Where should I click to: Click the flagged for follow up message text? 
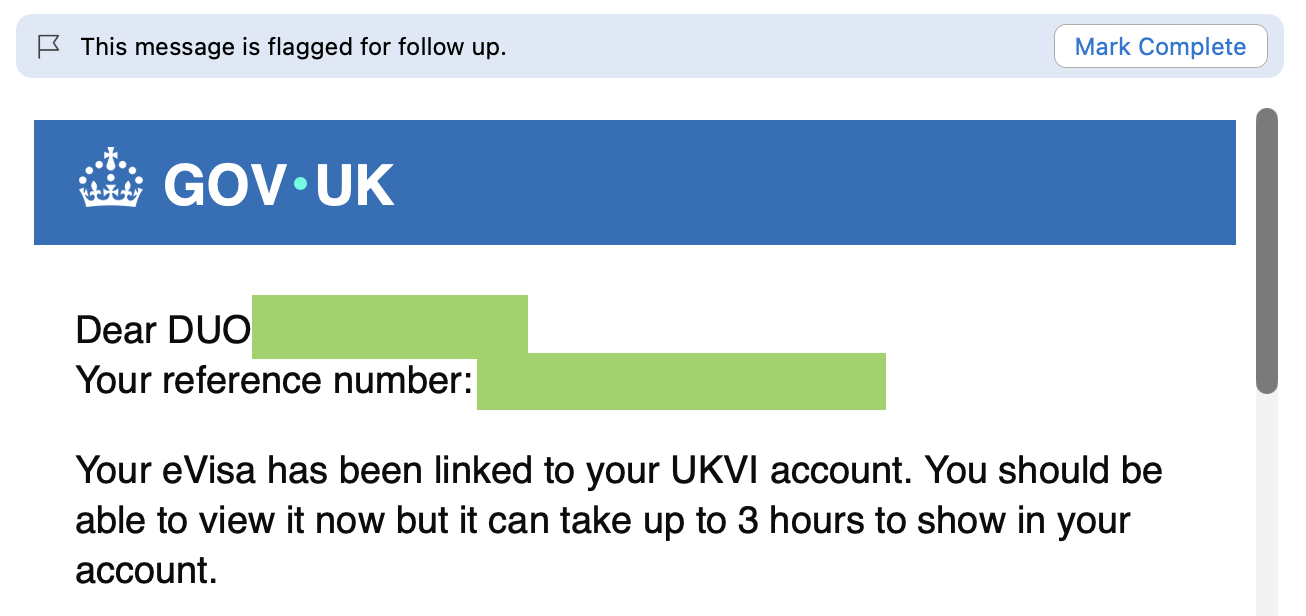pos(293,47)
